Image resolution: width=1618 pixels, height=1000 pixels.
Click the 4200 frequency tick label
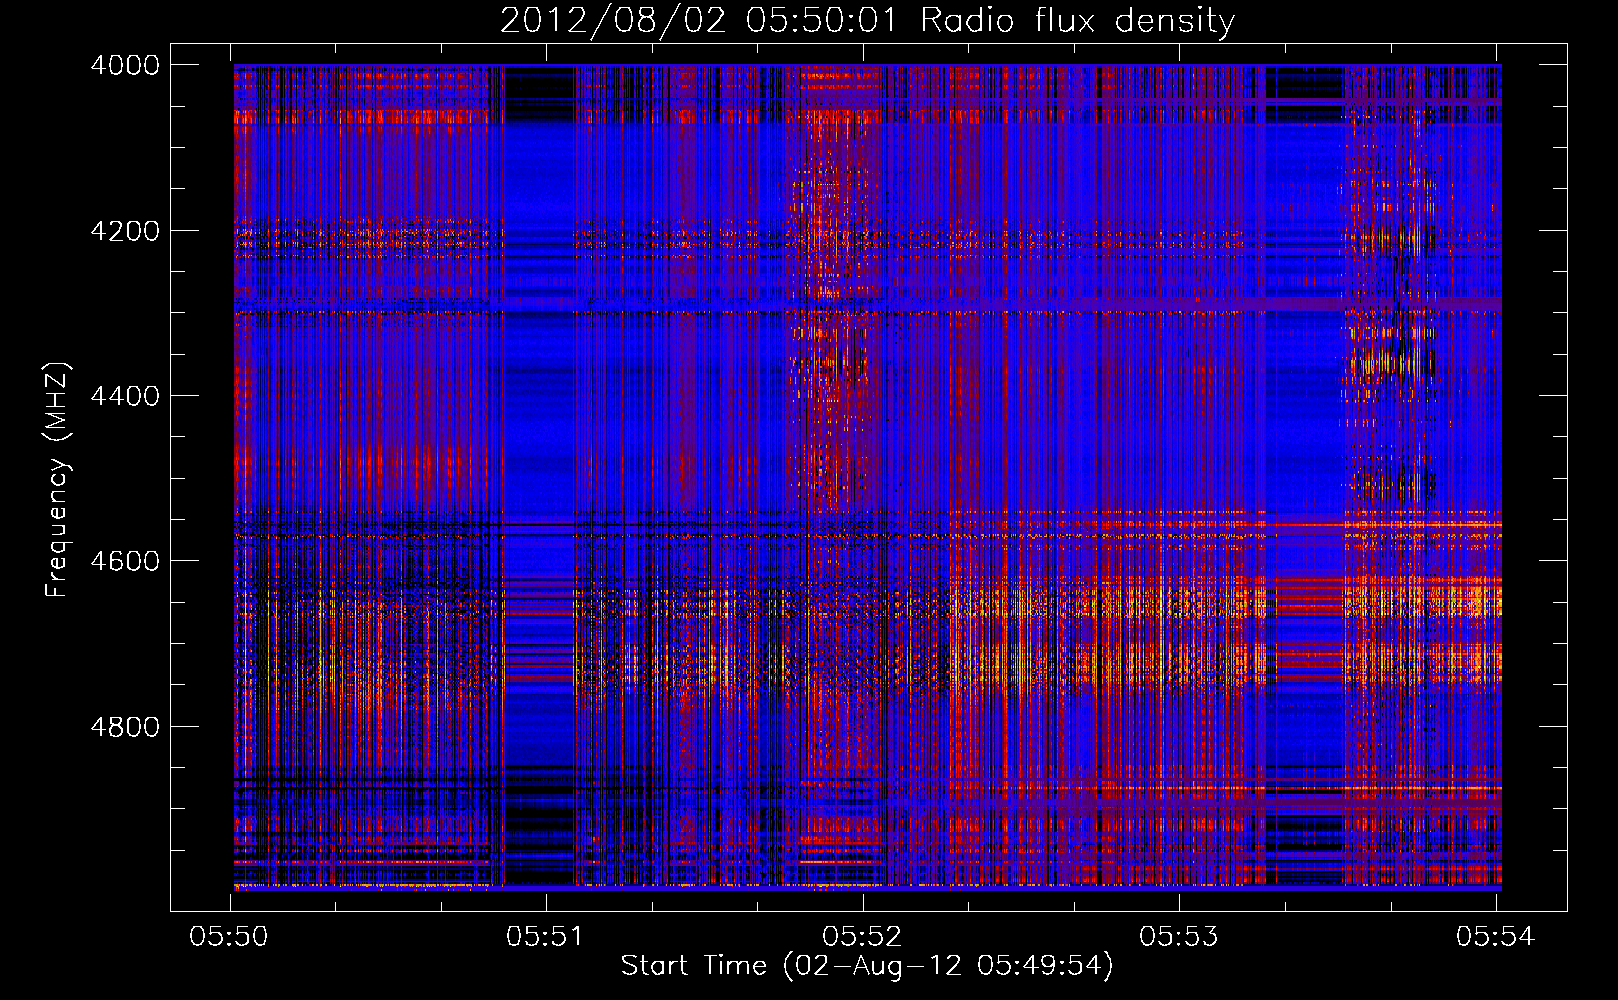125,231
